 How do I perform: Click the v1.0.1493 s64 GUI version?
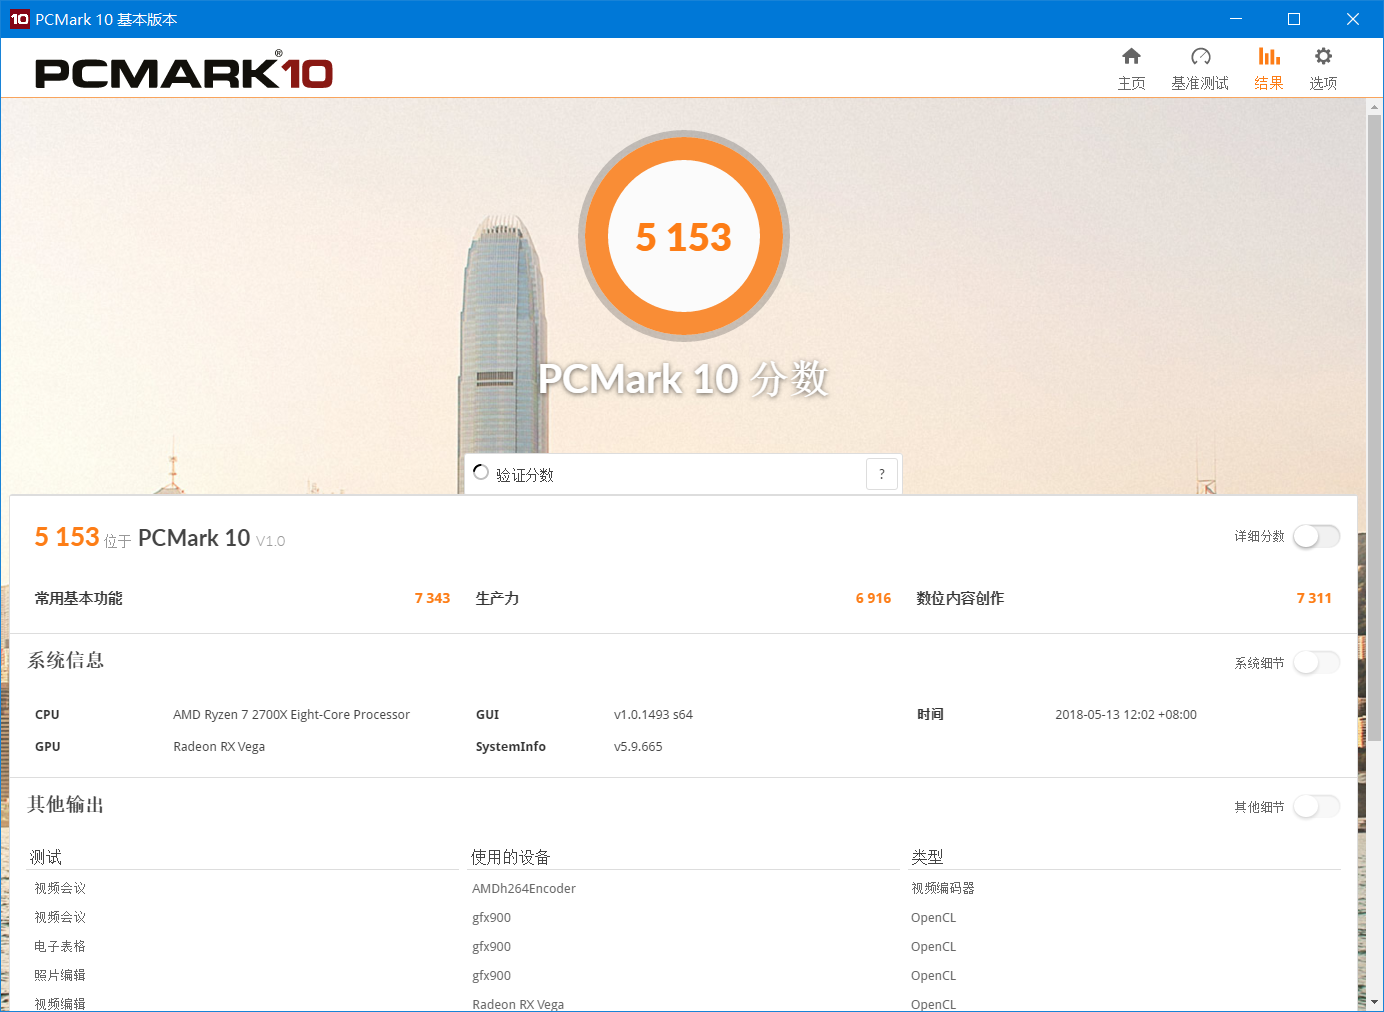point(653,715)
